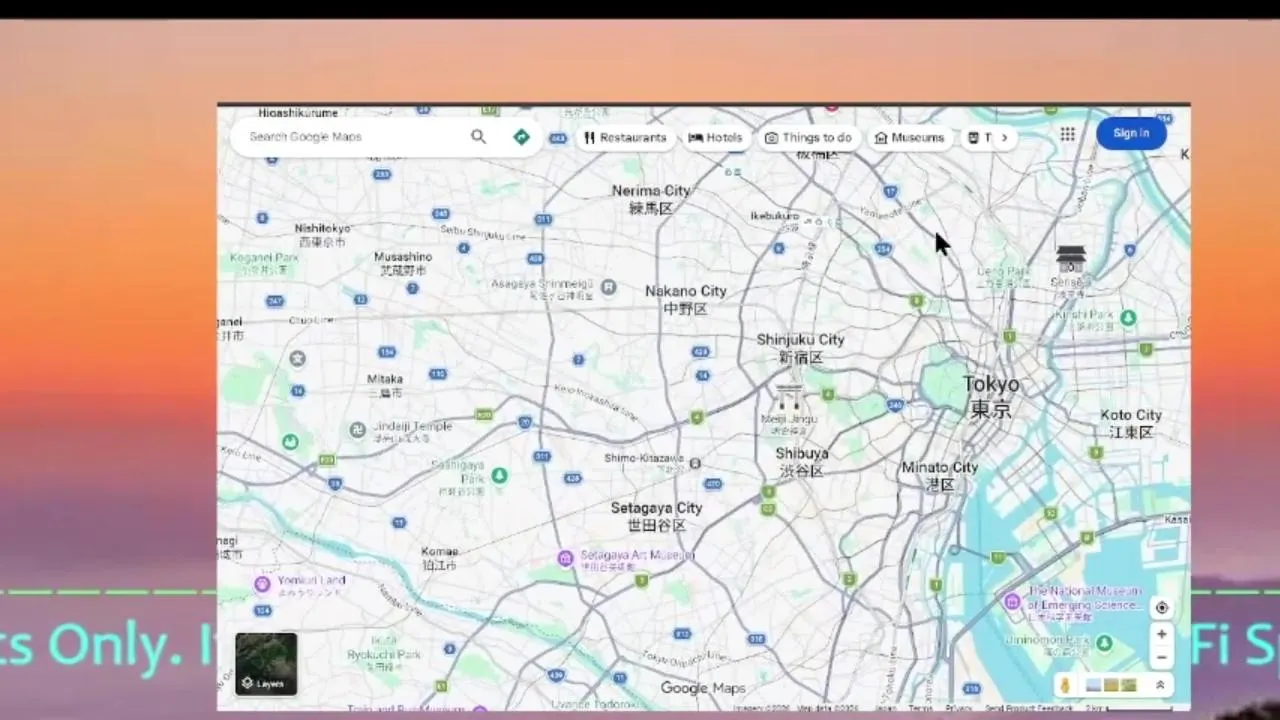Select the Restaurants category chip
The height and width of the screenshot is (720, 1280).
(x=625, y=138)
